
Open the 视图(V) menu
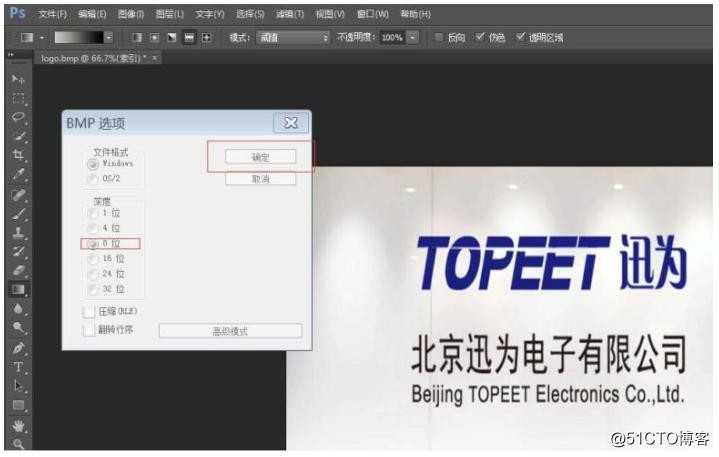tap(330, 14)
